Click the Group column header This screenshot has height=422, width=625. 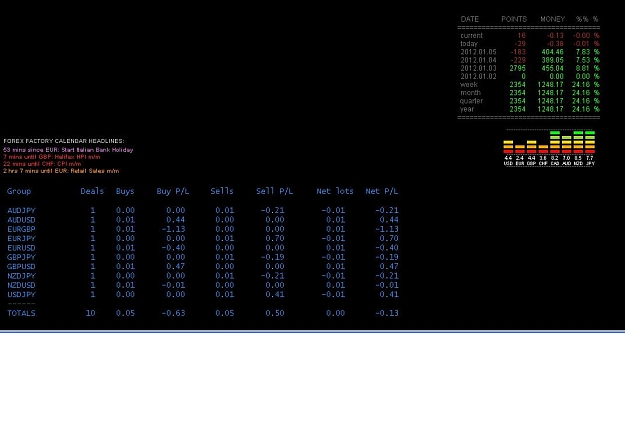point(19,191)
